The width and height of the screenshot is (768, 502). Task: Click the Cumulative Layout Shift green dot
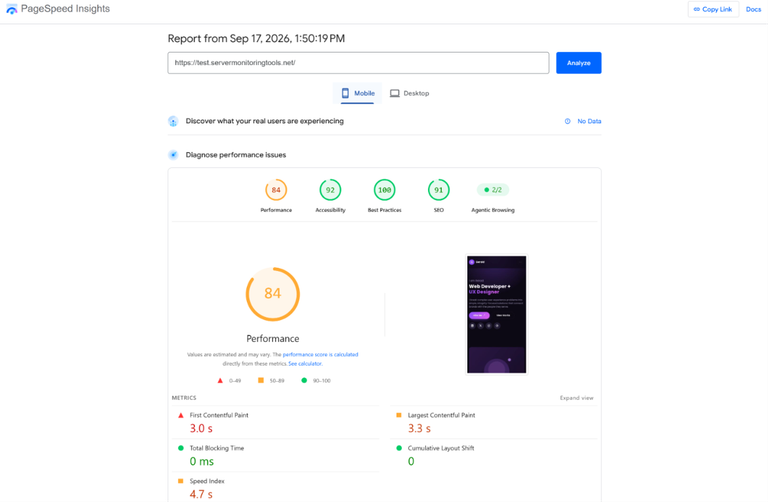[x=399, y=448]
